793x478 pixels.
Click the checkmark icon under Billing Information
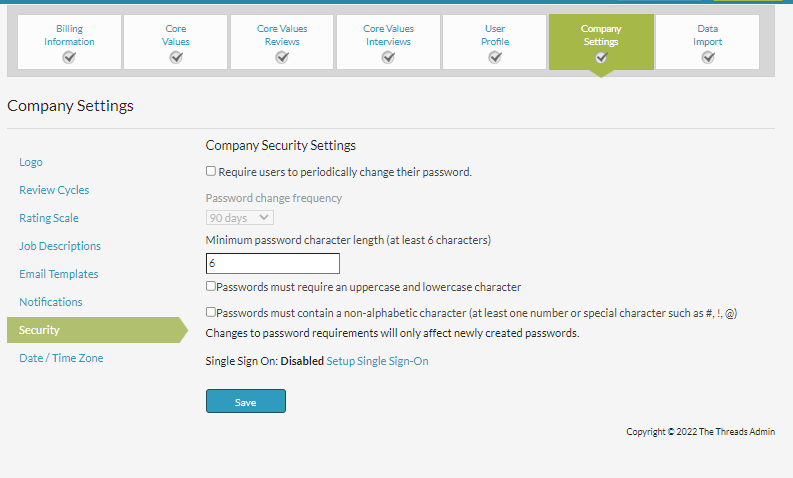(69, 58)
